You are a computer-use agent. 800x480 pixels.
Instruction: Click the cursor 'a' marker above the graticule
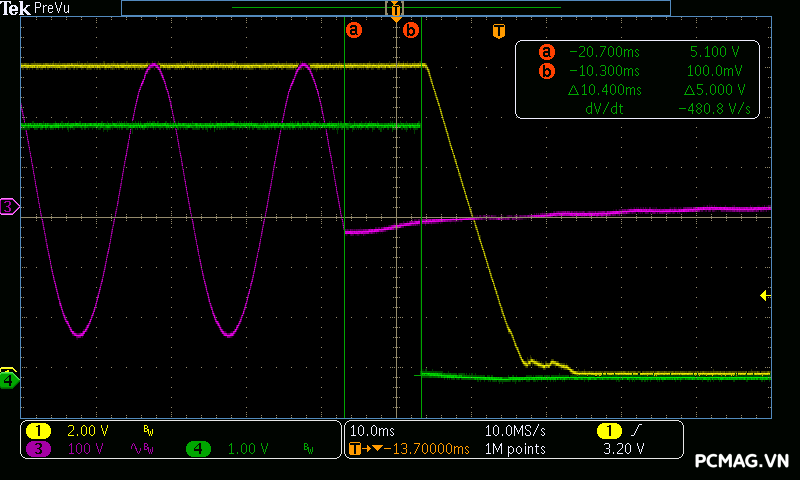point(353,31)
